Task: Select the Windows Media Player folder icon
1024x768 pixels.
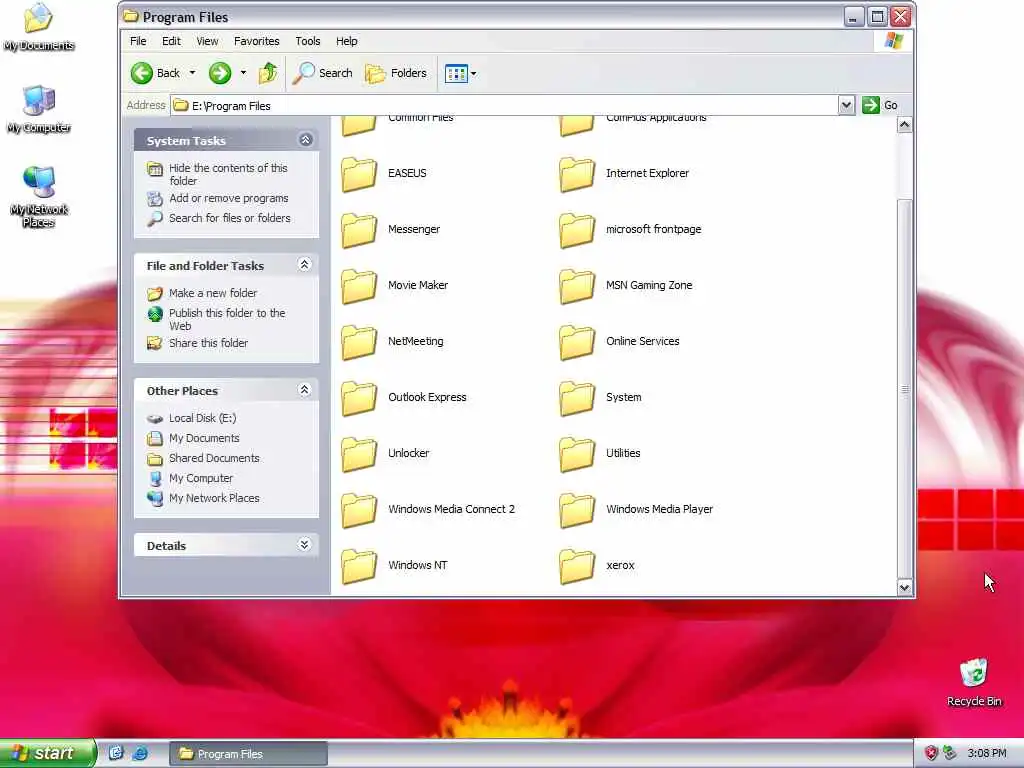Action: (x=577, y=510)
